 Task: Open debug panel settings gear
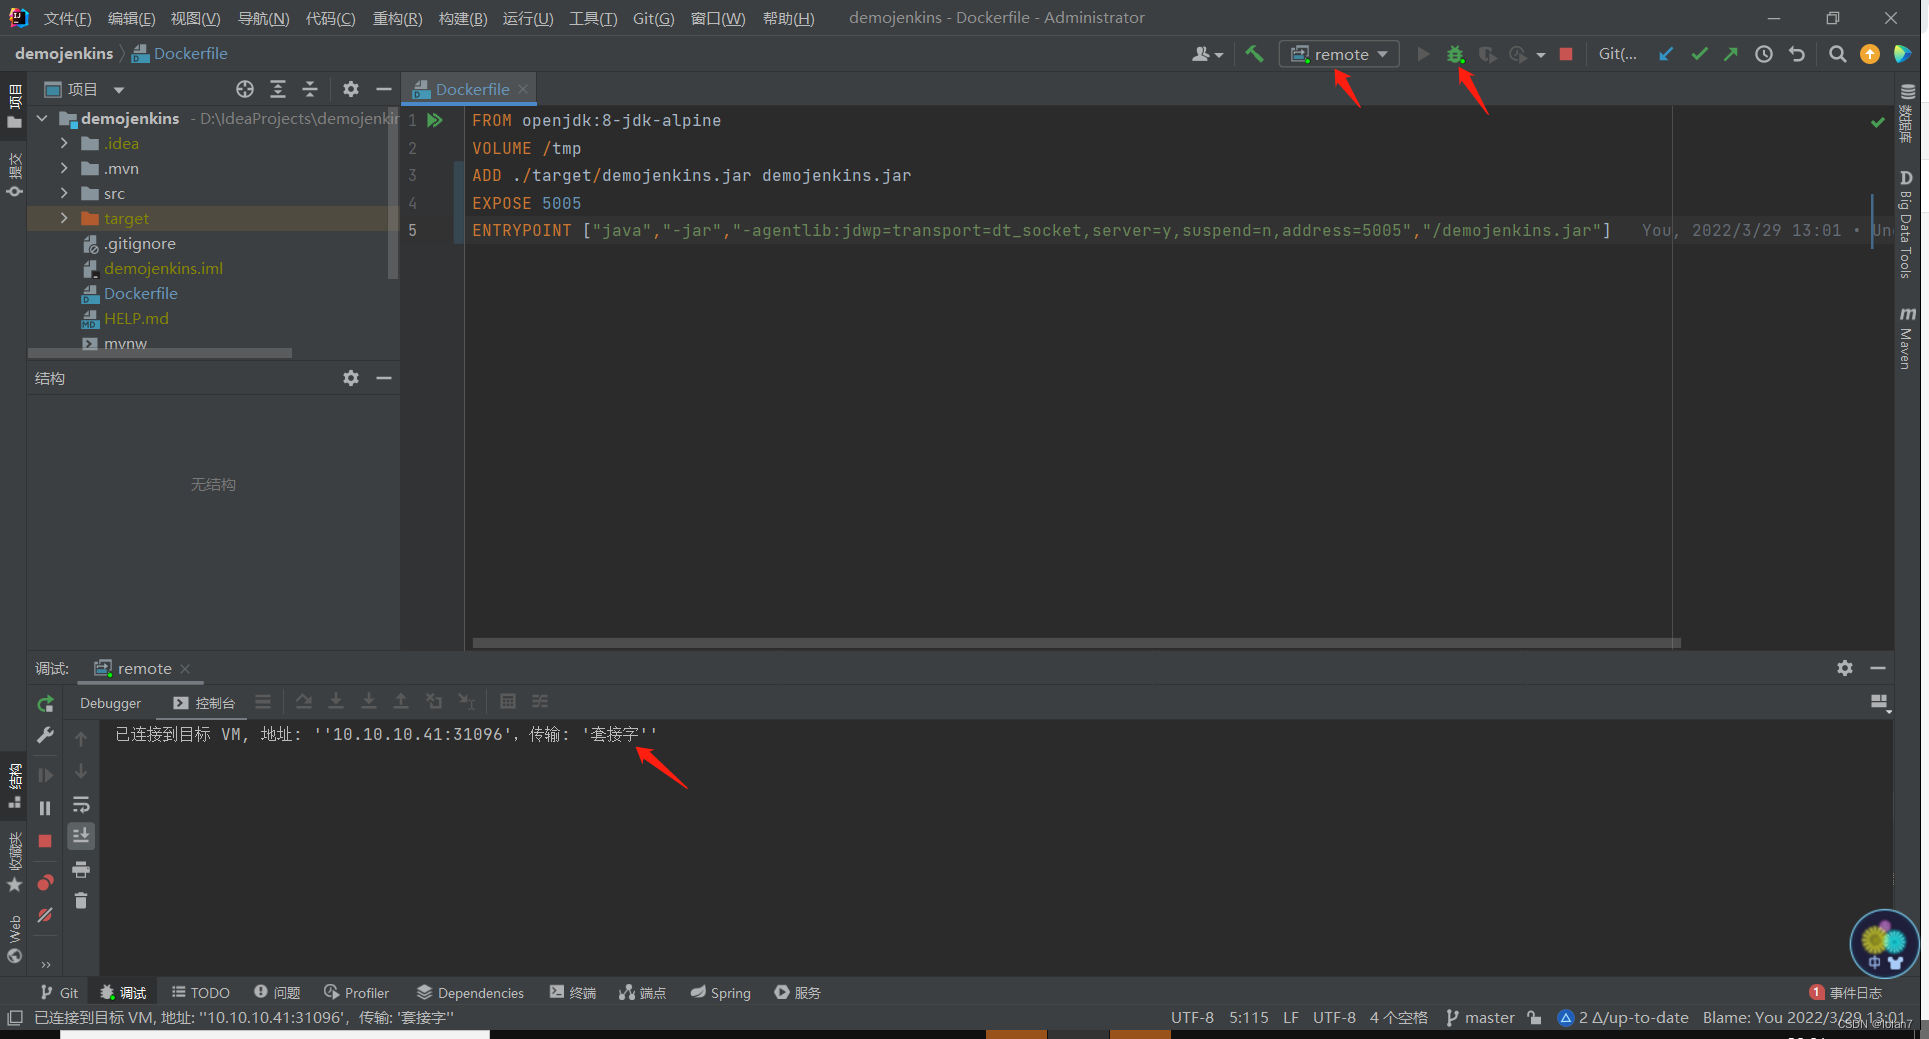pos(1845,668)
